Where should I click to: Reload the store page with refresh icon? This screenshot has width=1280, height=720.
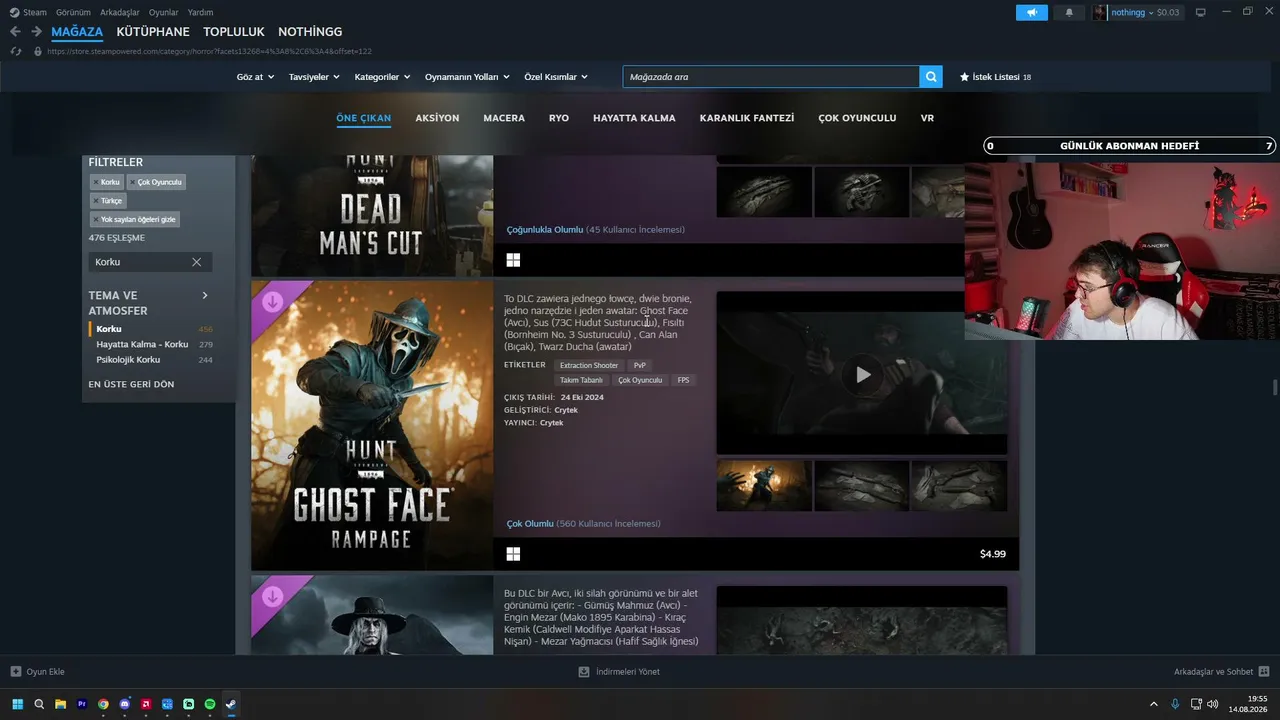15,51
